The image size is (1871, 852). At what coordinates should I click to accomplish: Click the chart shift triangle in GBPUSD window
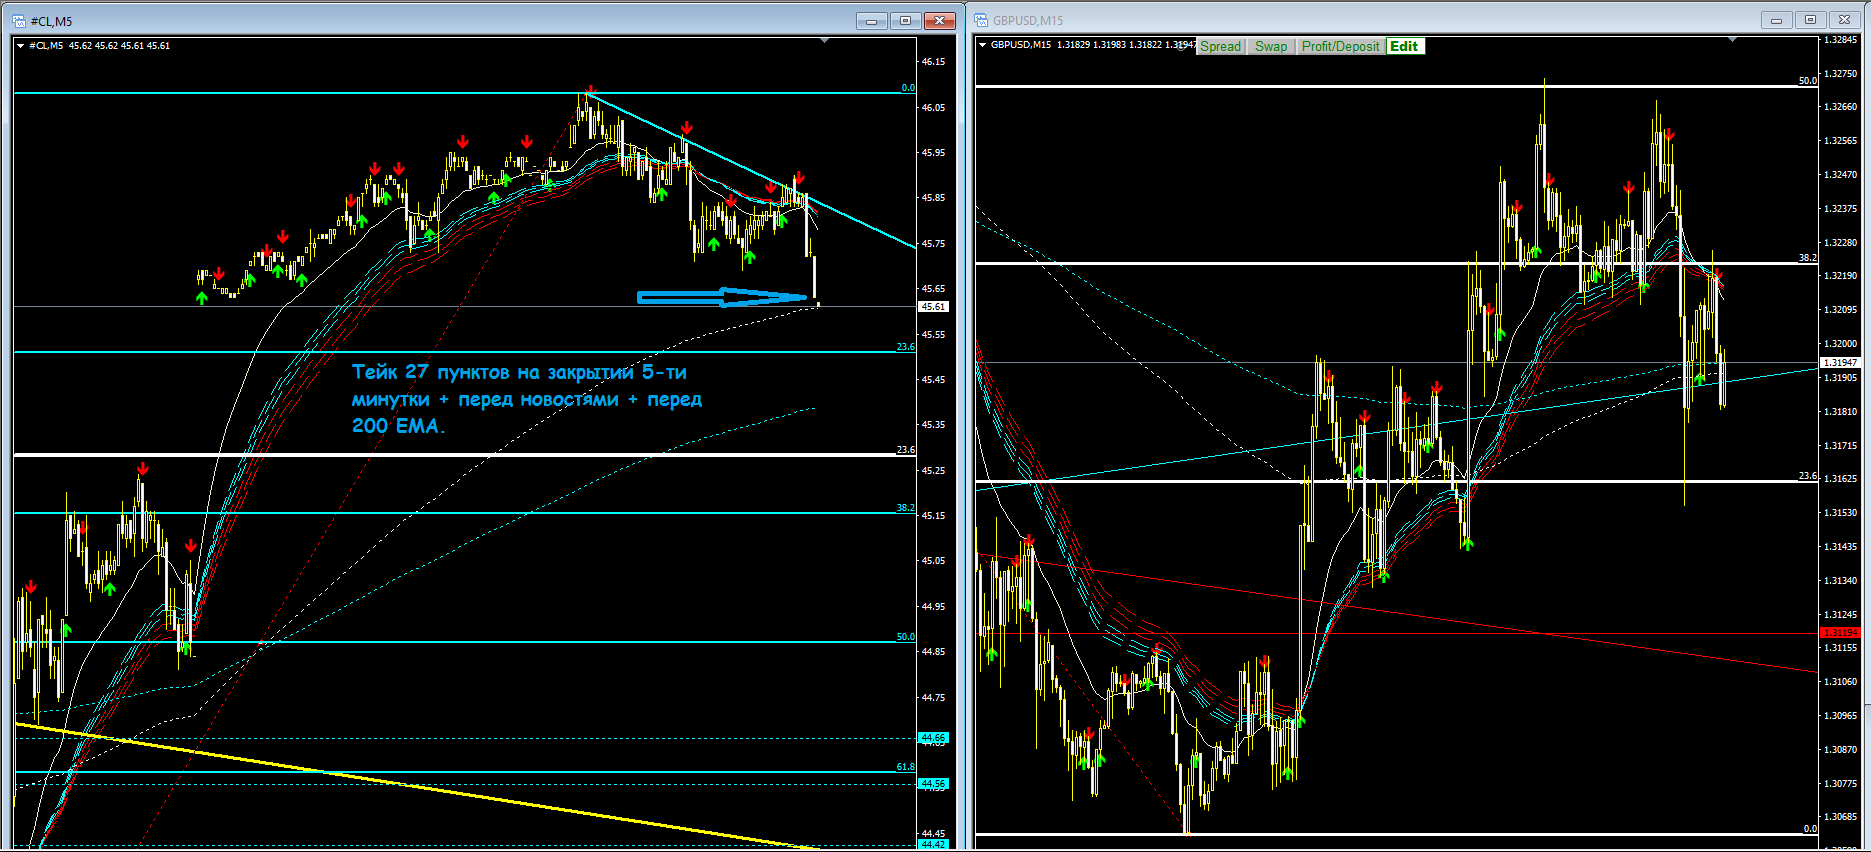(1732, 40)
